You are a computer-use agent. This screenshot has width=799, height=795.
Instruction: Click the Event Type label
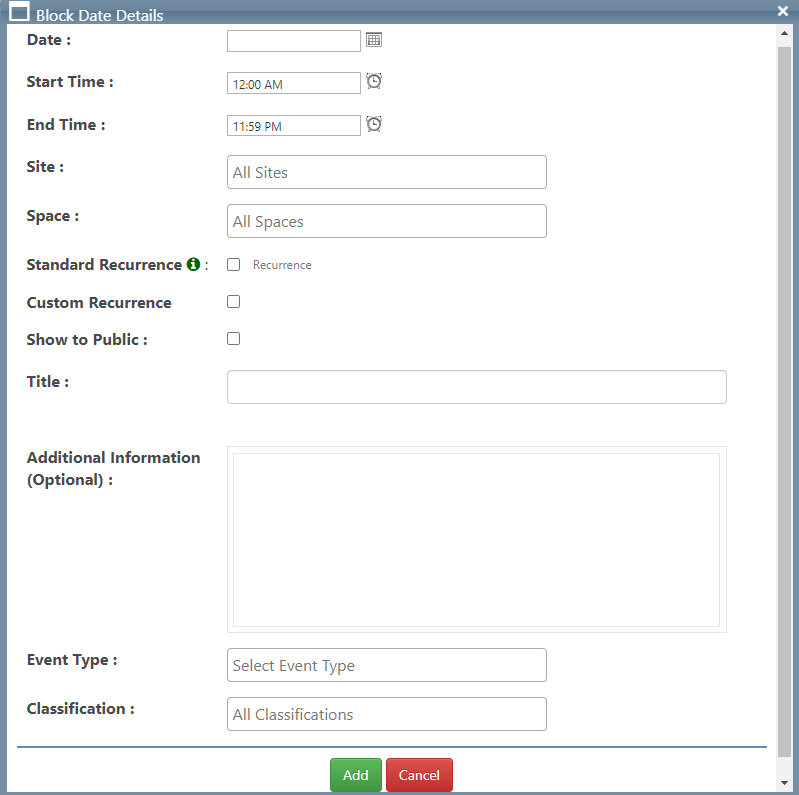(x=72, y=660)
